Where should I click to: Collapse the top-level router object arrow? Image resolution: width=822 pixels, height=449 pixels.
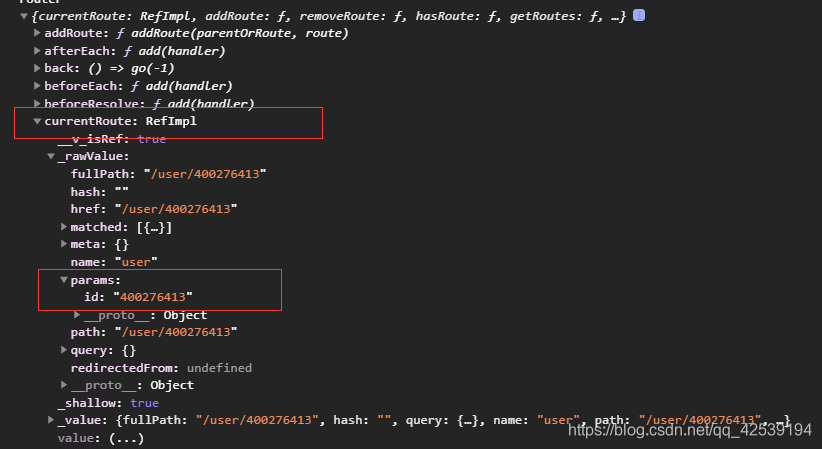pos(24,16)
